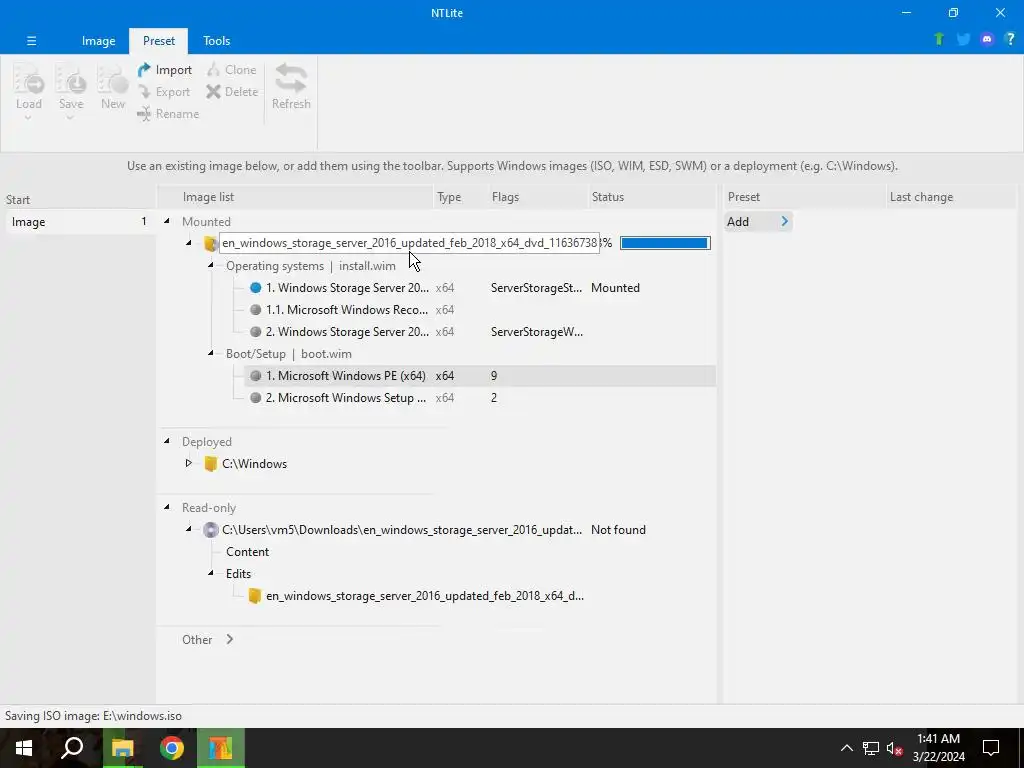
Task: Click the gray dot of Windows PE (x64)
Action: 255,376
